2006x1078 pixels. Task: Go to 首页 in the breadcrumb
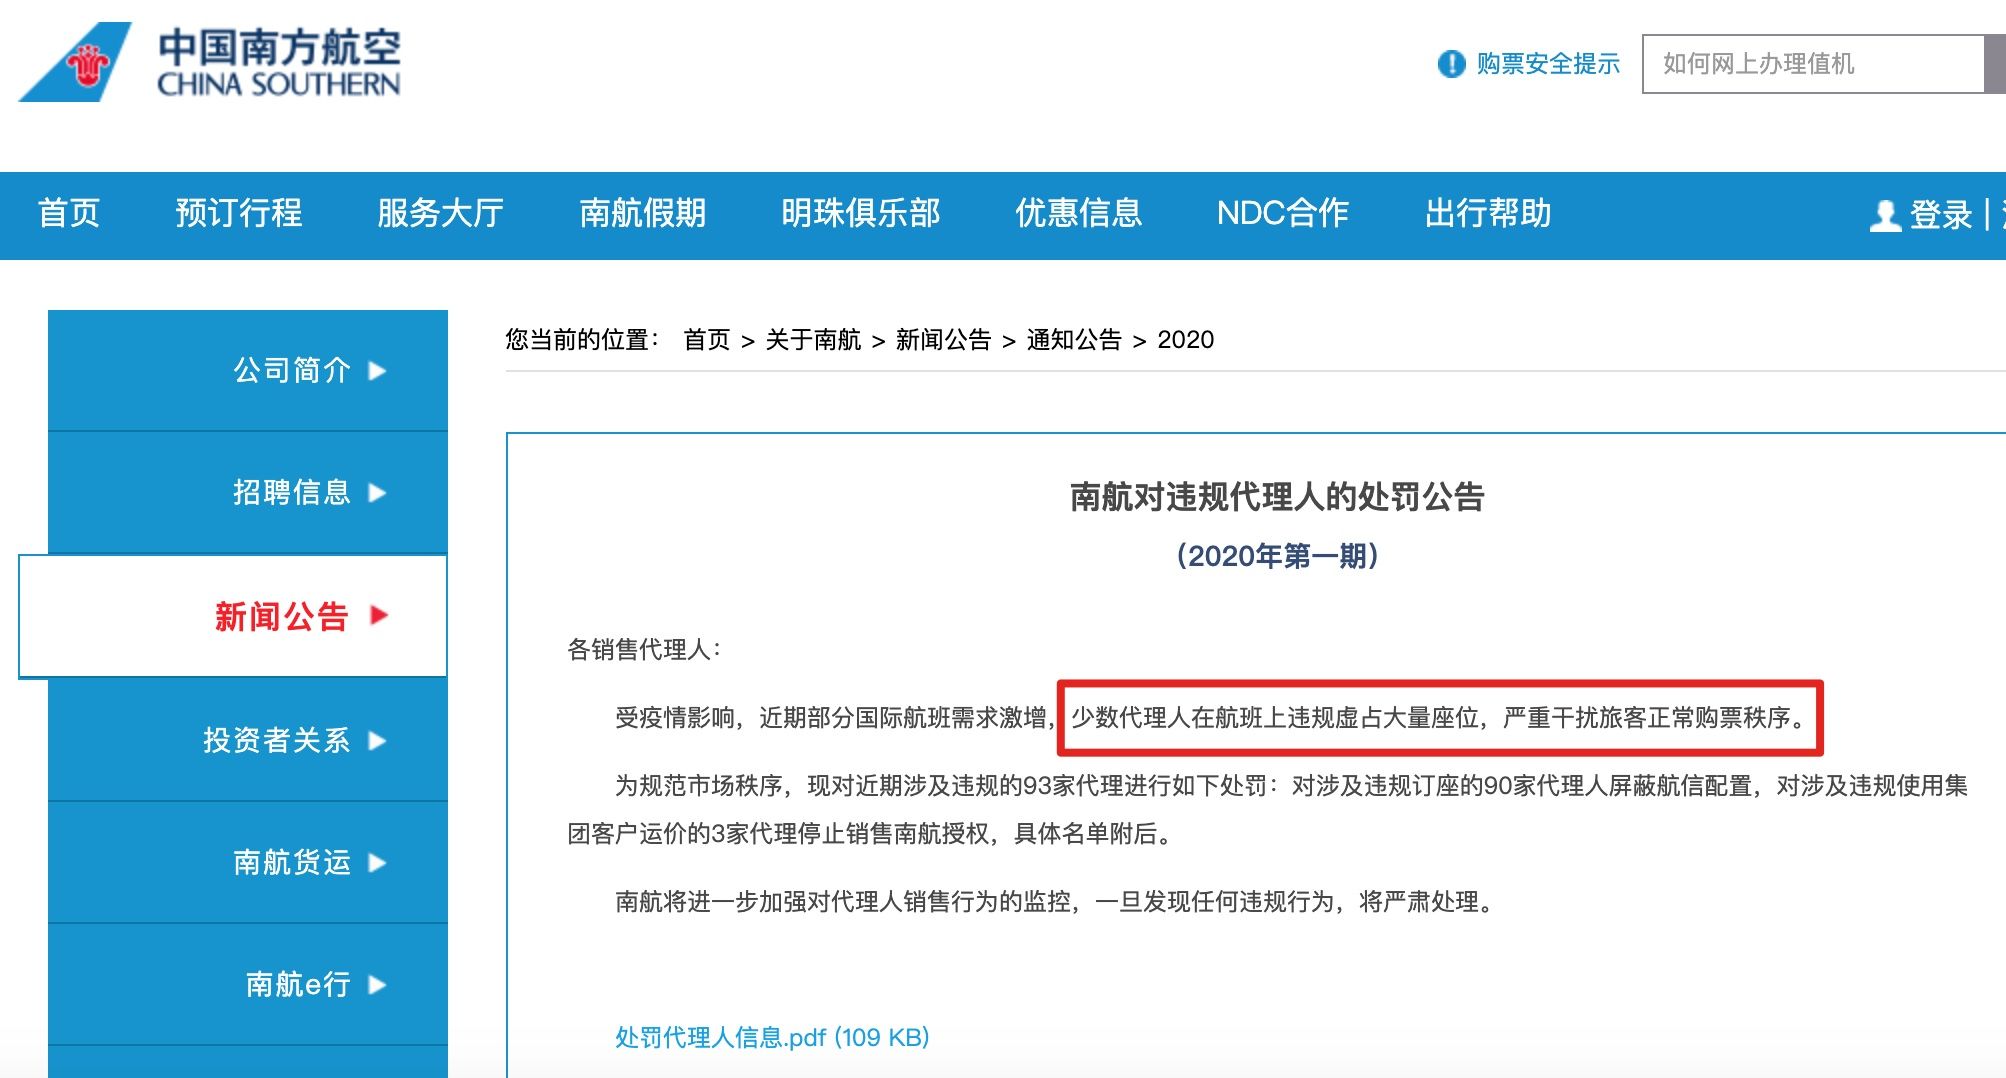707,340
